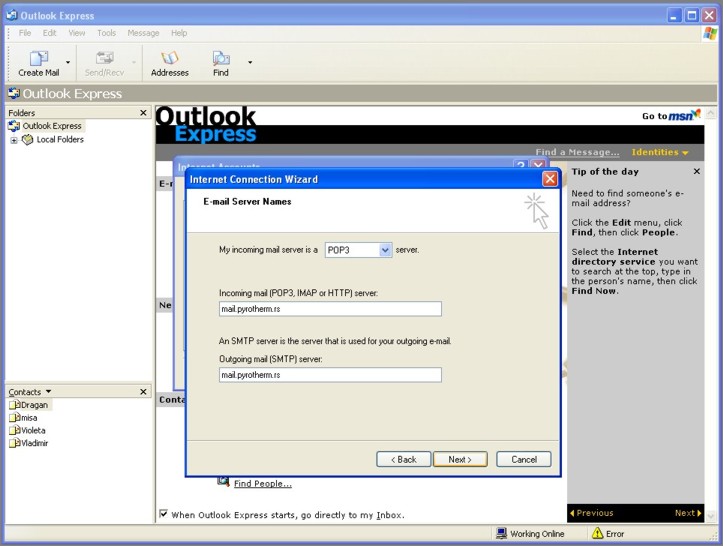Click the Error warning icon in status bar
Screen dimensions: 723x546
tap(596, 534)
